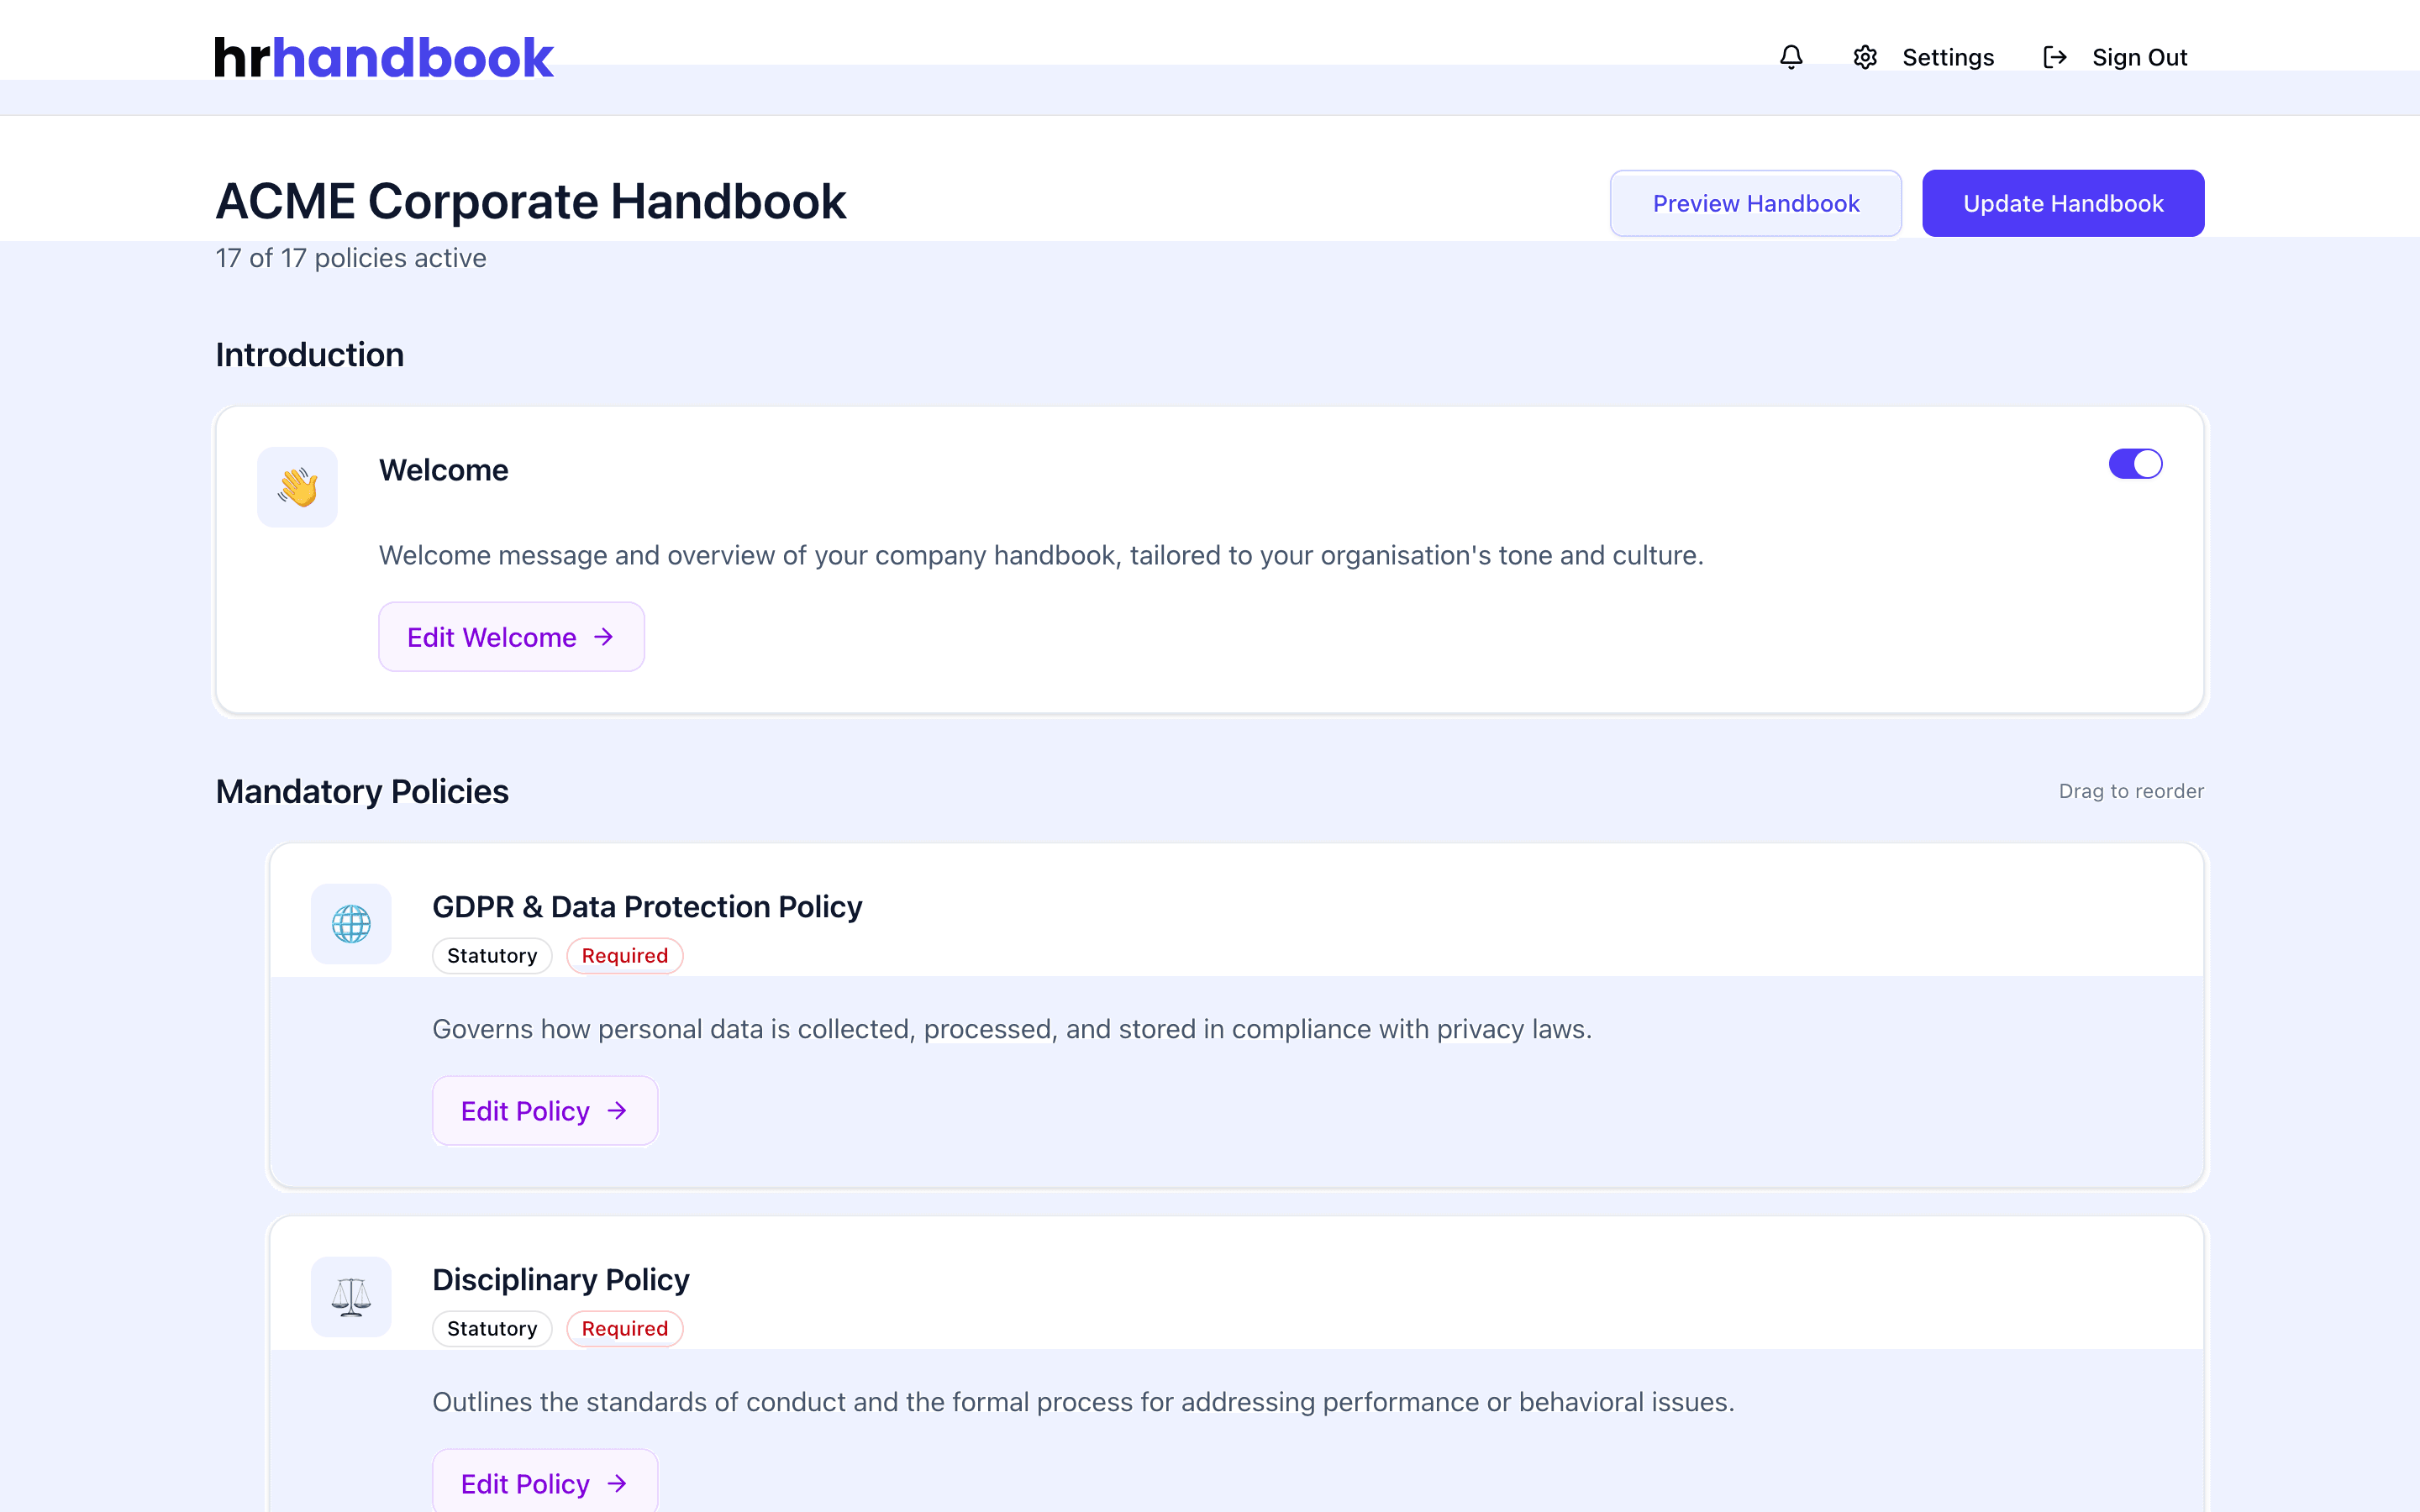
Task: Click the waving hand Welcome section icon
Action: [297, 487]
